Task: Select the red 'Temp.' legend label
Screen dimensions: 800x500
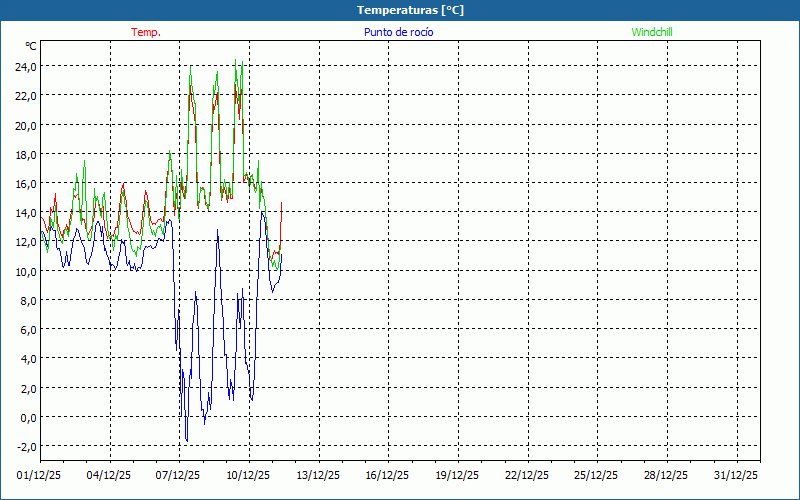Action: coord(146,32)
